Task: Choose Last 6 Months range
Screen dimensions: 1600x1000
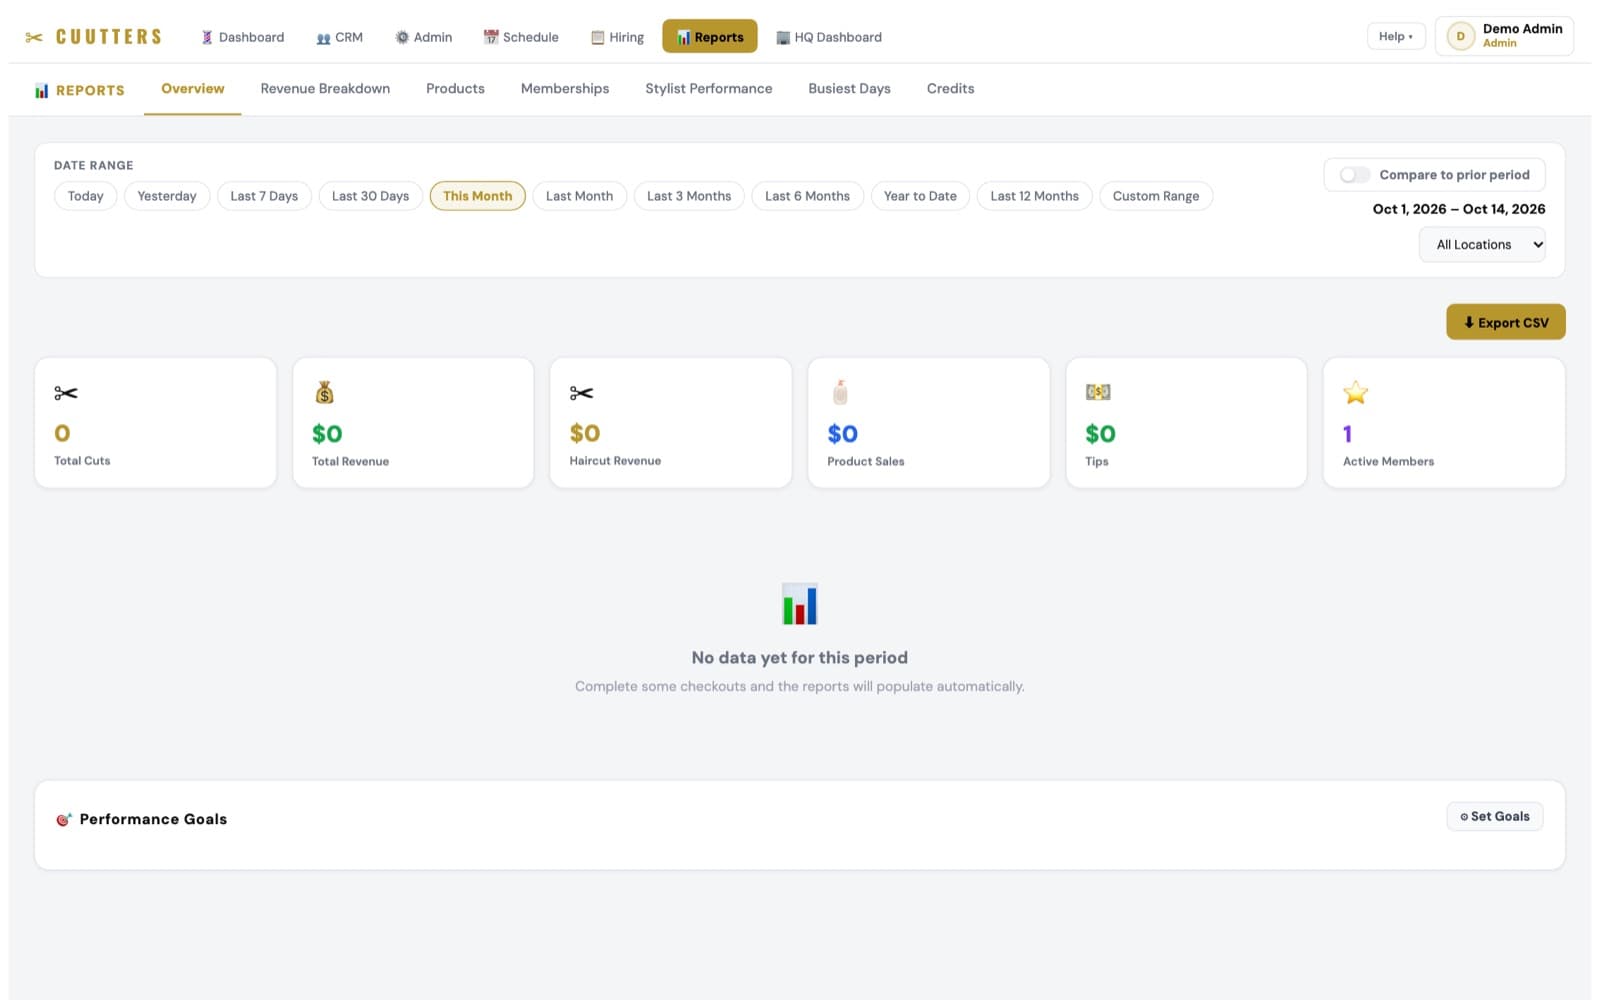Action: click(807, 196)
